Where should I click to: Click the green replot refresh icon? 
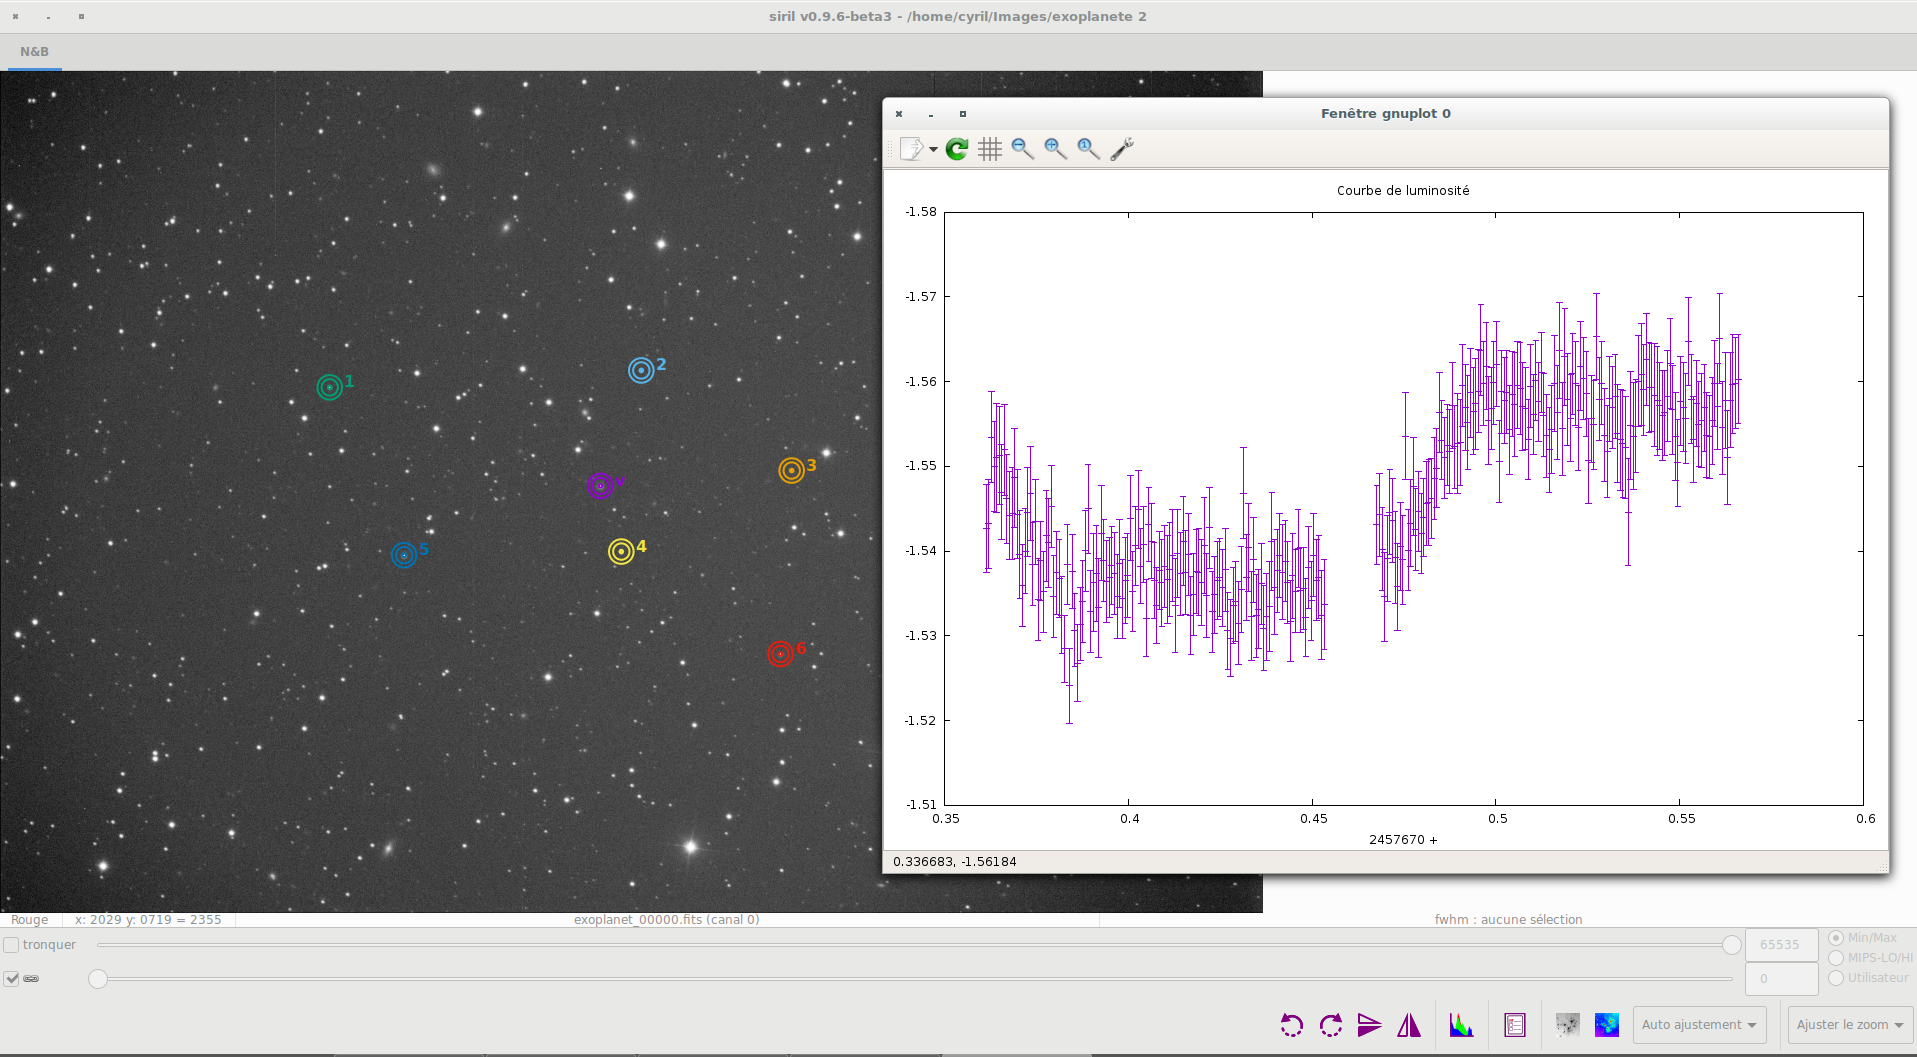click(957, 149)
